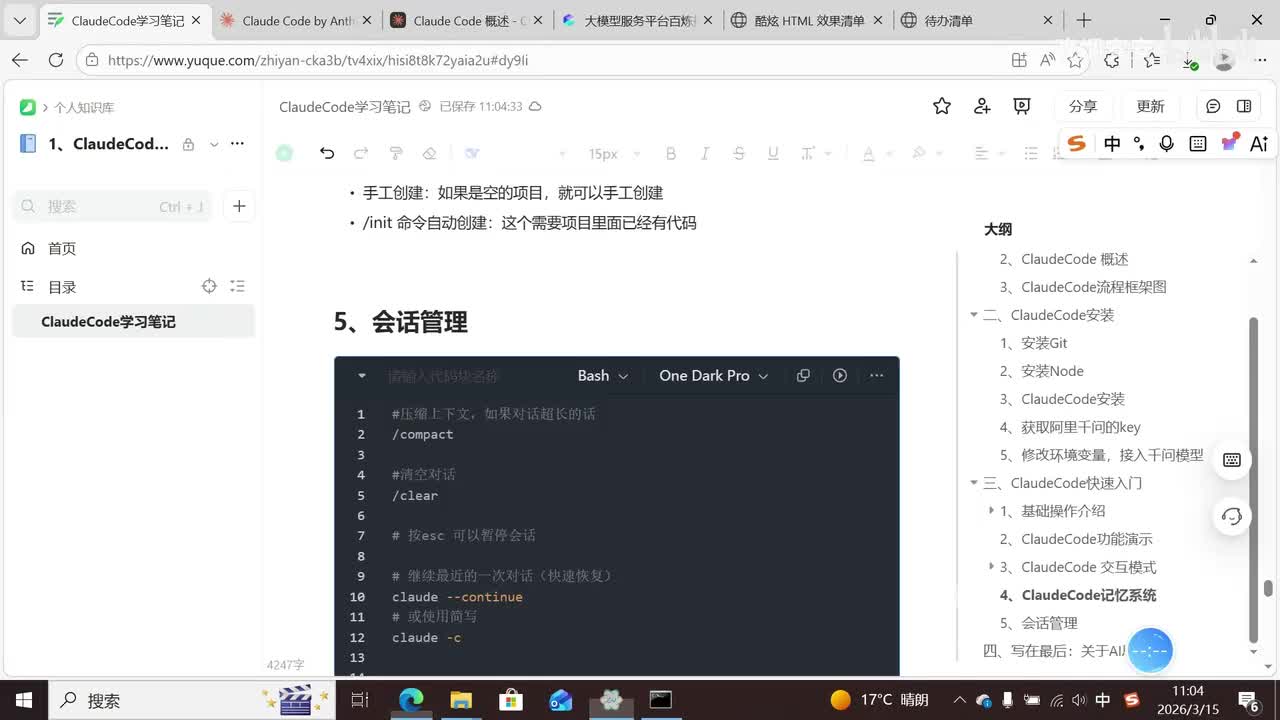Click the code block name input field

click(x=443, y=376)
